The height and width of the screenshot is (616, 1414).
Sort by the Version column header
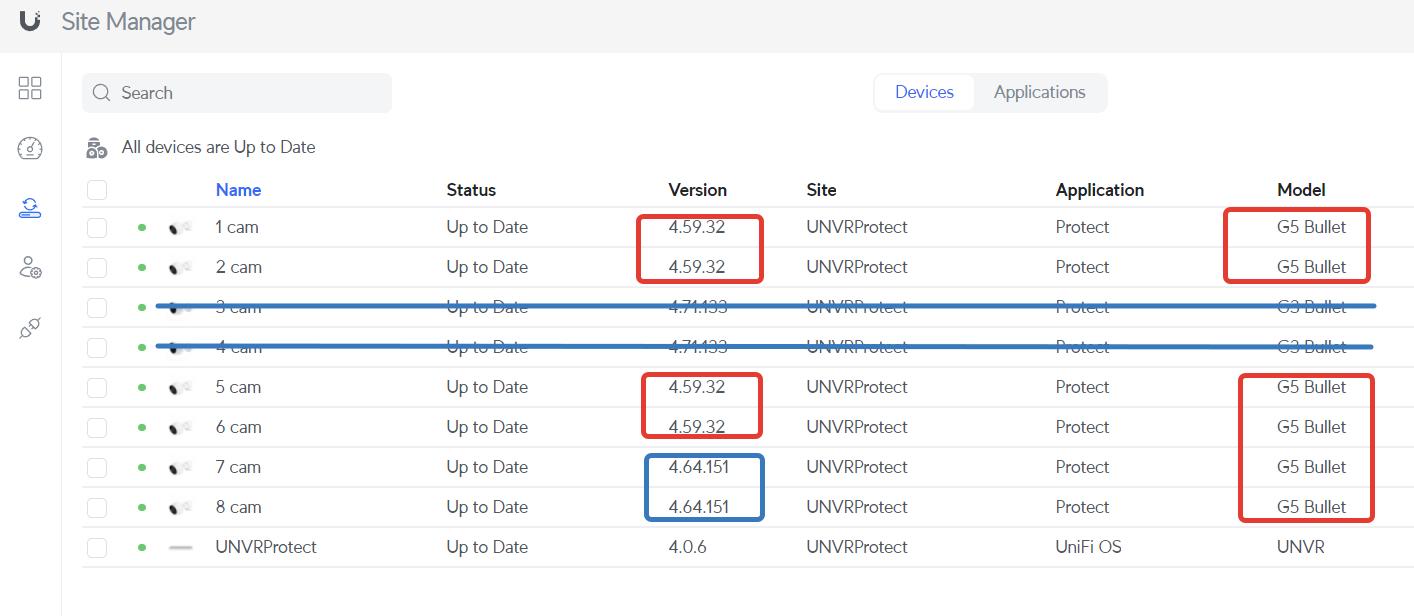point(697,190)
